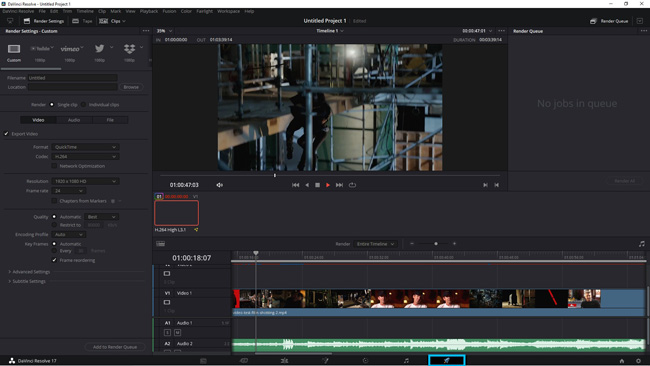Adjust the timeline zoom slider handle
This screenshot has width=650, height=366.
(436, 244)
